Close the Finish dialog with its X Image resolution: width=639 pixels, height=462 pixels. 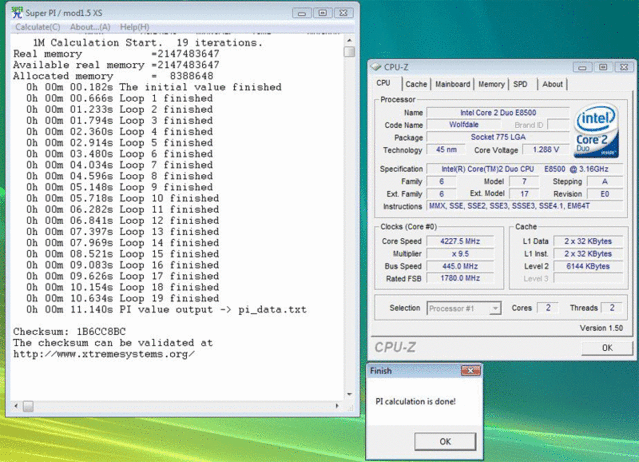(x=471, y=370)
